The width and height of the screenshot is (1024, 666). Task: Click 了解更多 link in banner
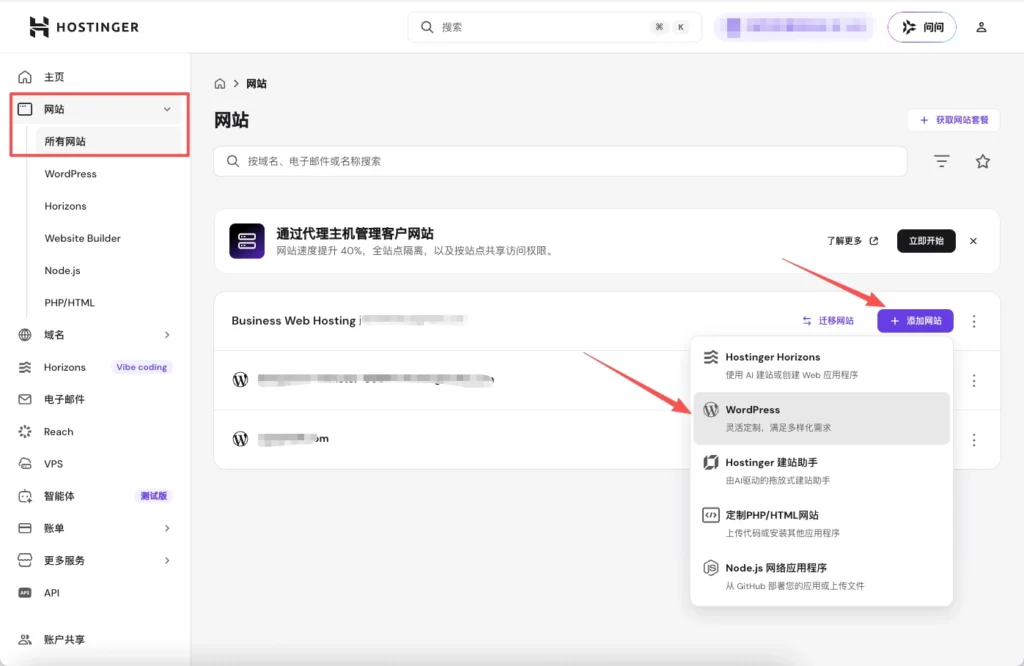pos(852,241)
